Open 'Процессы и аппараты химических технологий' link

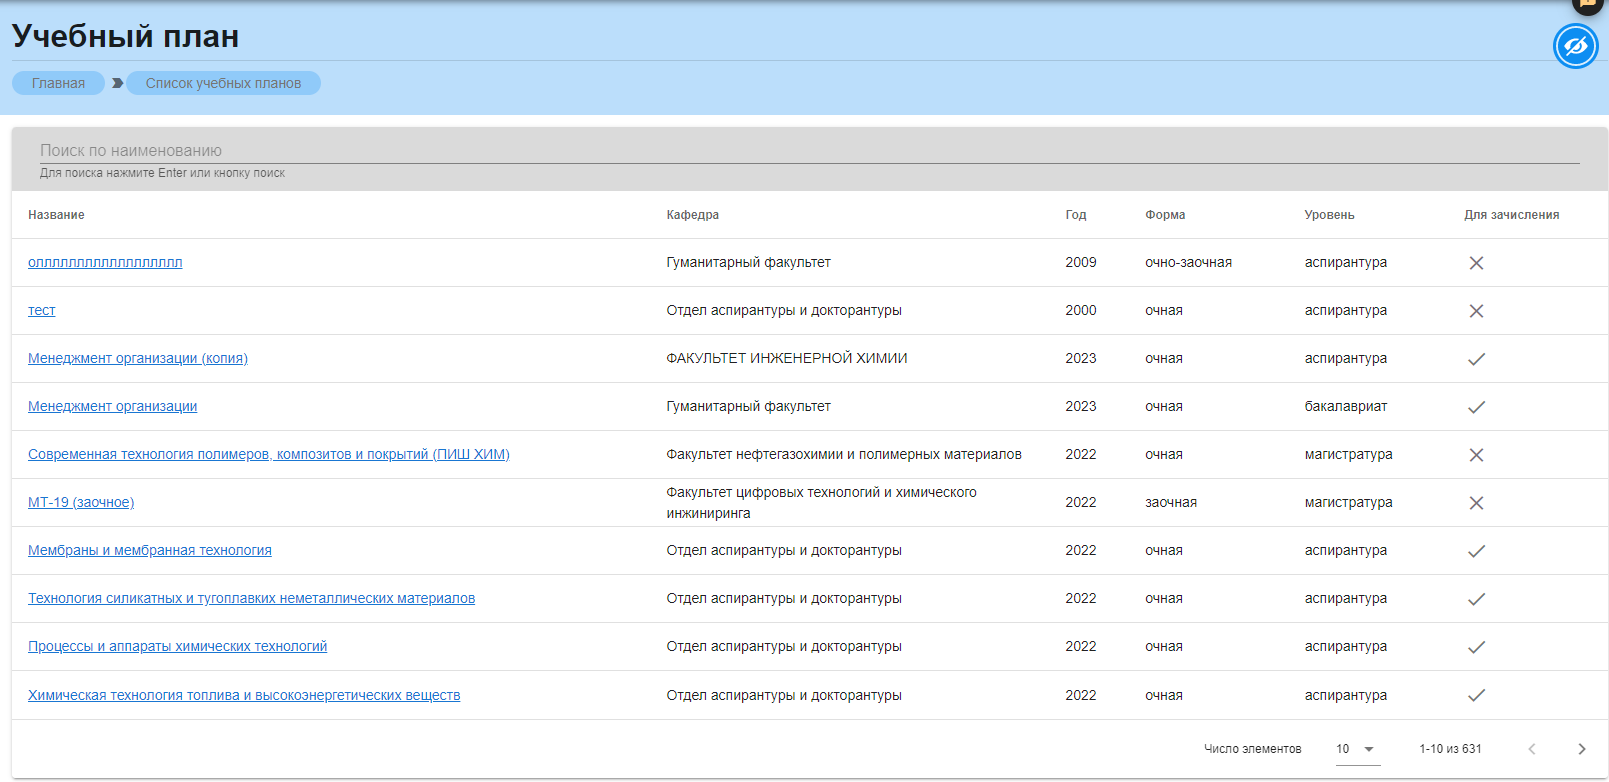click(x=177, y=646)
